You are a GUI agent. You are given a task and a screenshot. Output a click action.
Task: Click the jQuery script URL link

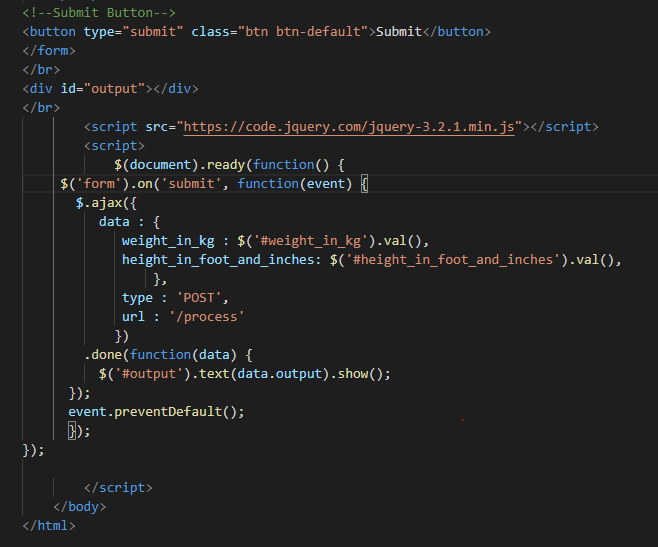[349, 127]
